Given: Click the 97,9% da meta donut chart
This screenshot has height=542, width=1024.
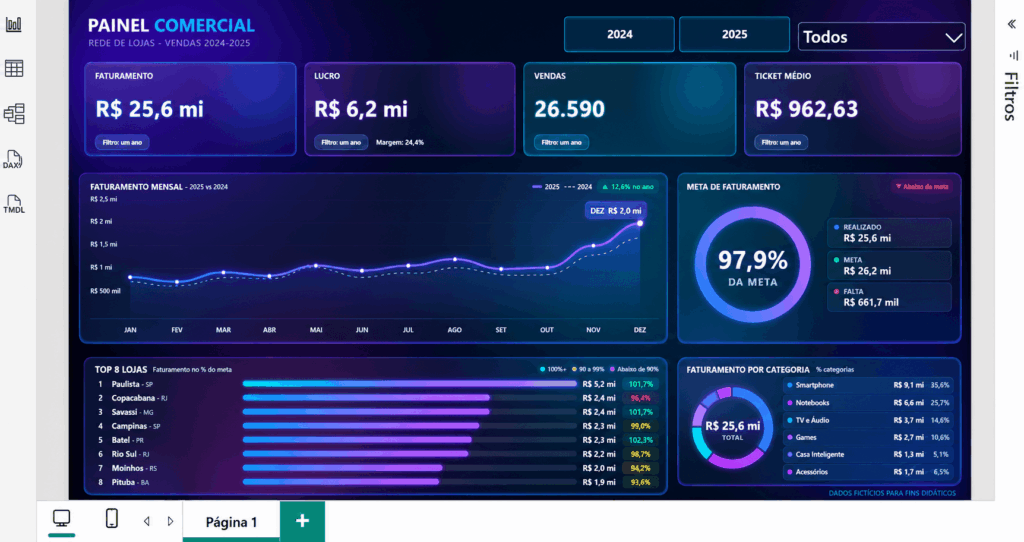Looking at the screenshot, I should (752, 264).
